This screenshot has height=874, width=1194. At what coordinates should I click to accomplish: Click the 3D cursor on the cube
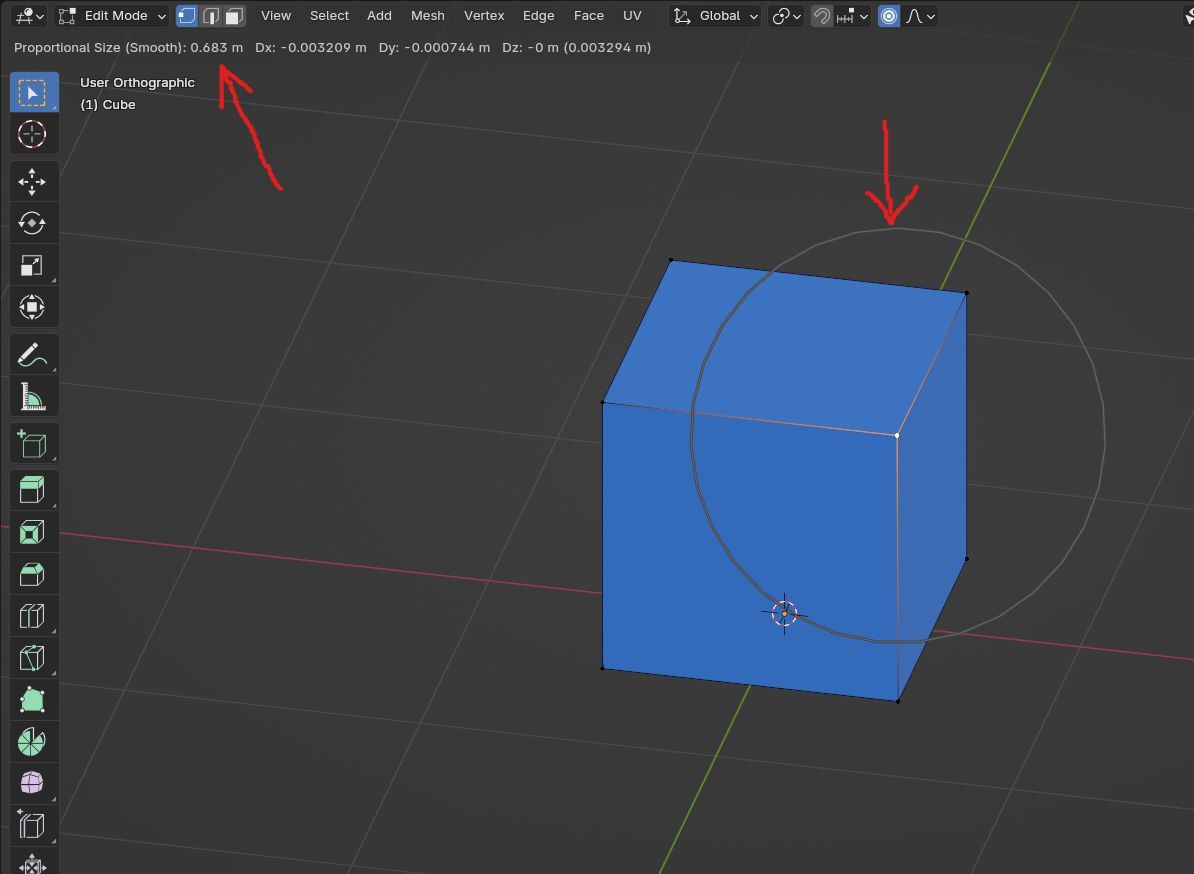784,613
